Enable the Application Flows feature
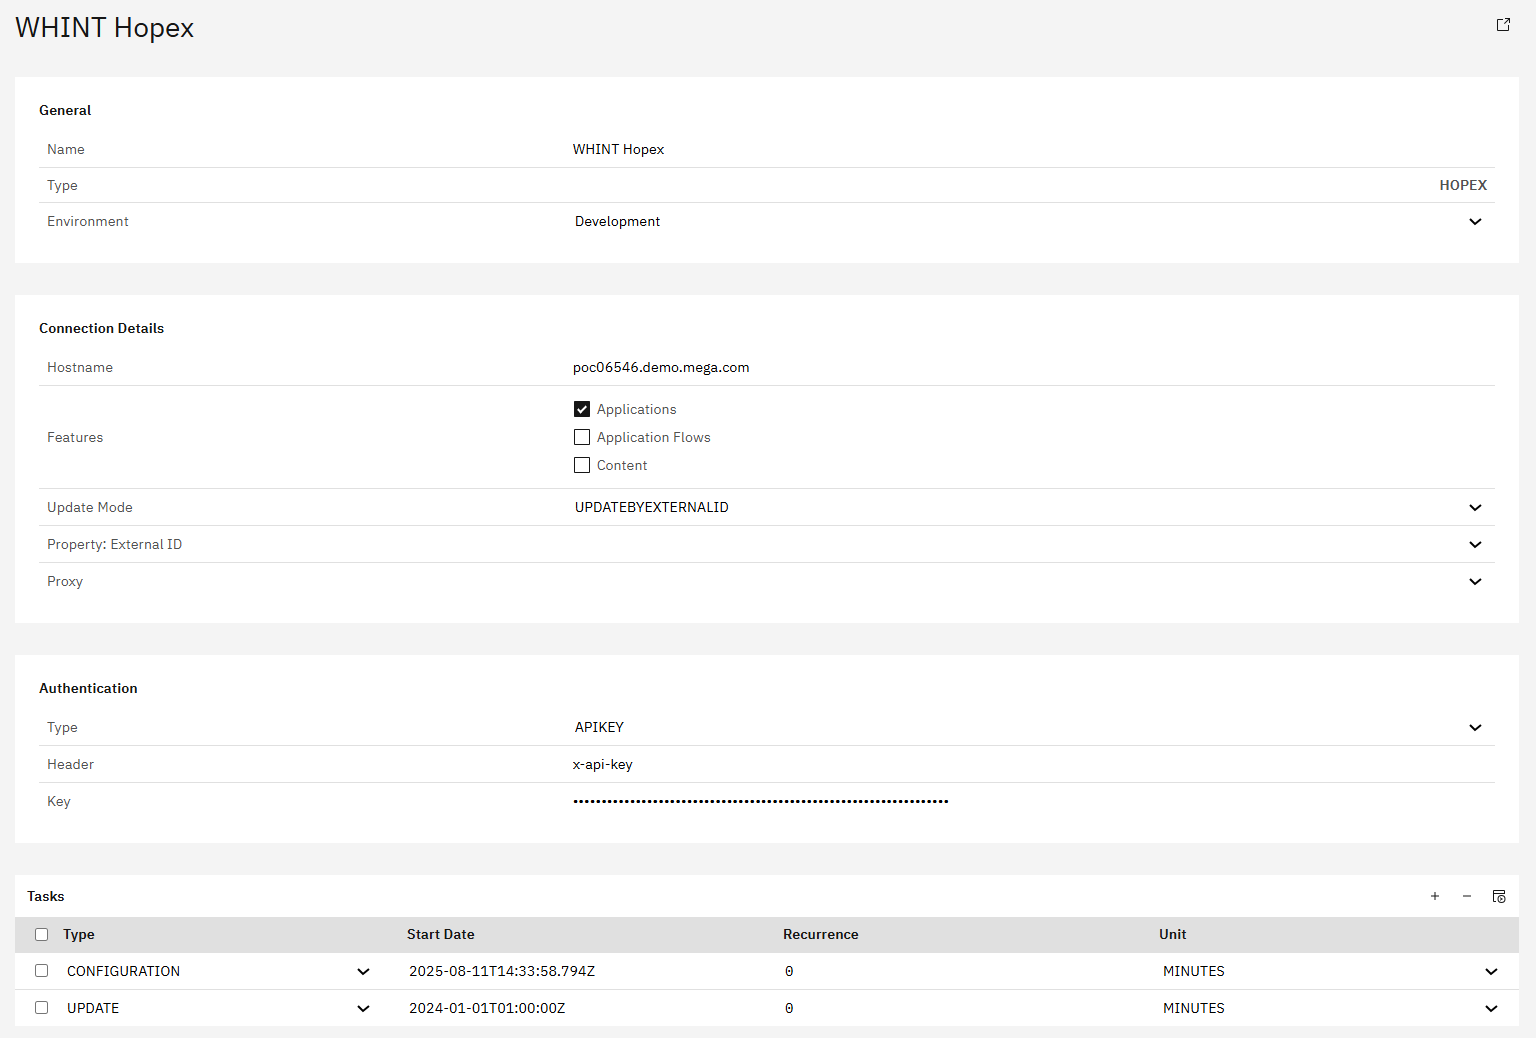The width and height of the screenshot is (1536, 1038). [x=582, y=437]
